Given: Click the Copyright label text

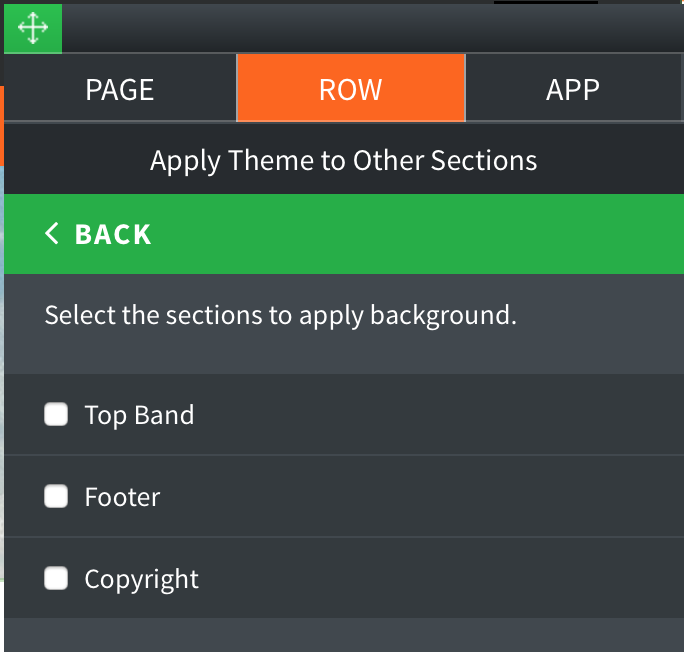Looking at the screenshot, I should [x=141, y=580].
